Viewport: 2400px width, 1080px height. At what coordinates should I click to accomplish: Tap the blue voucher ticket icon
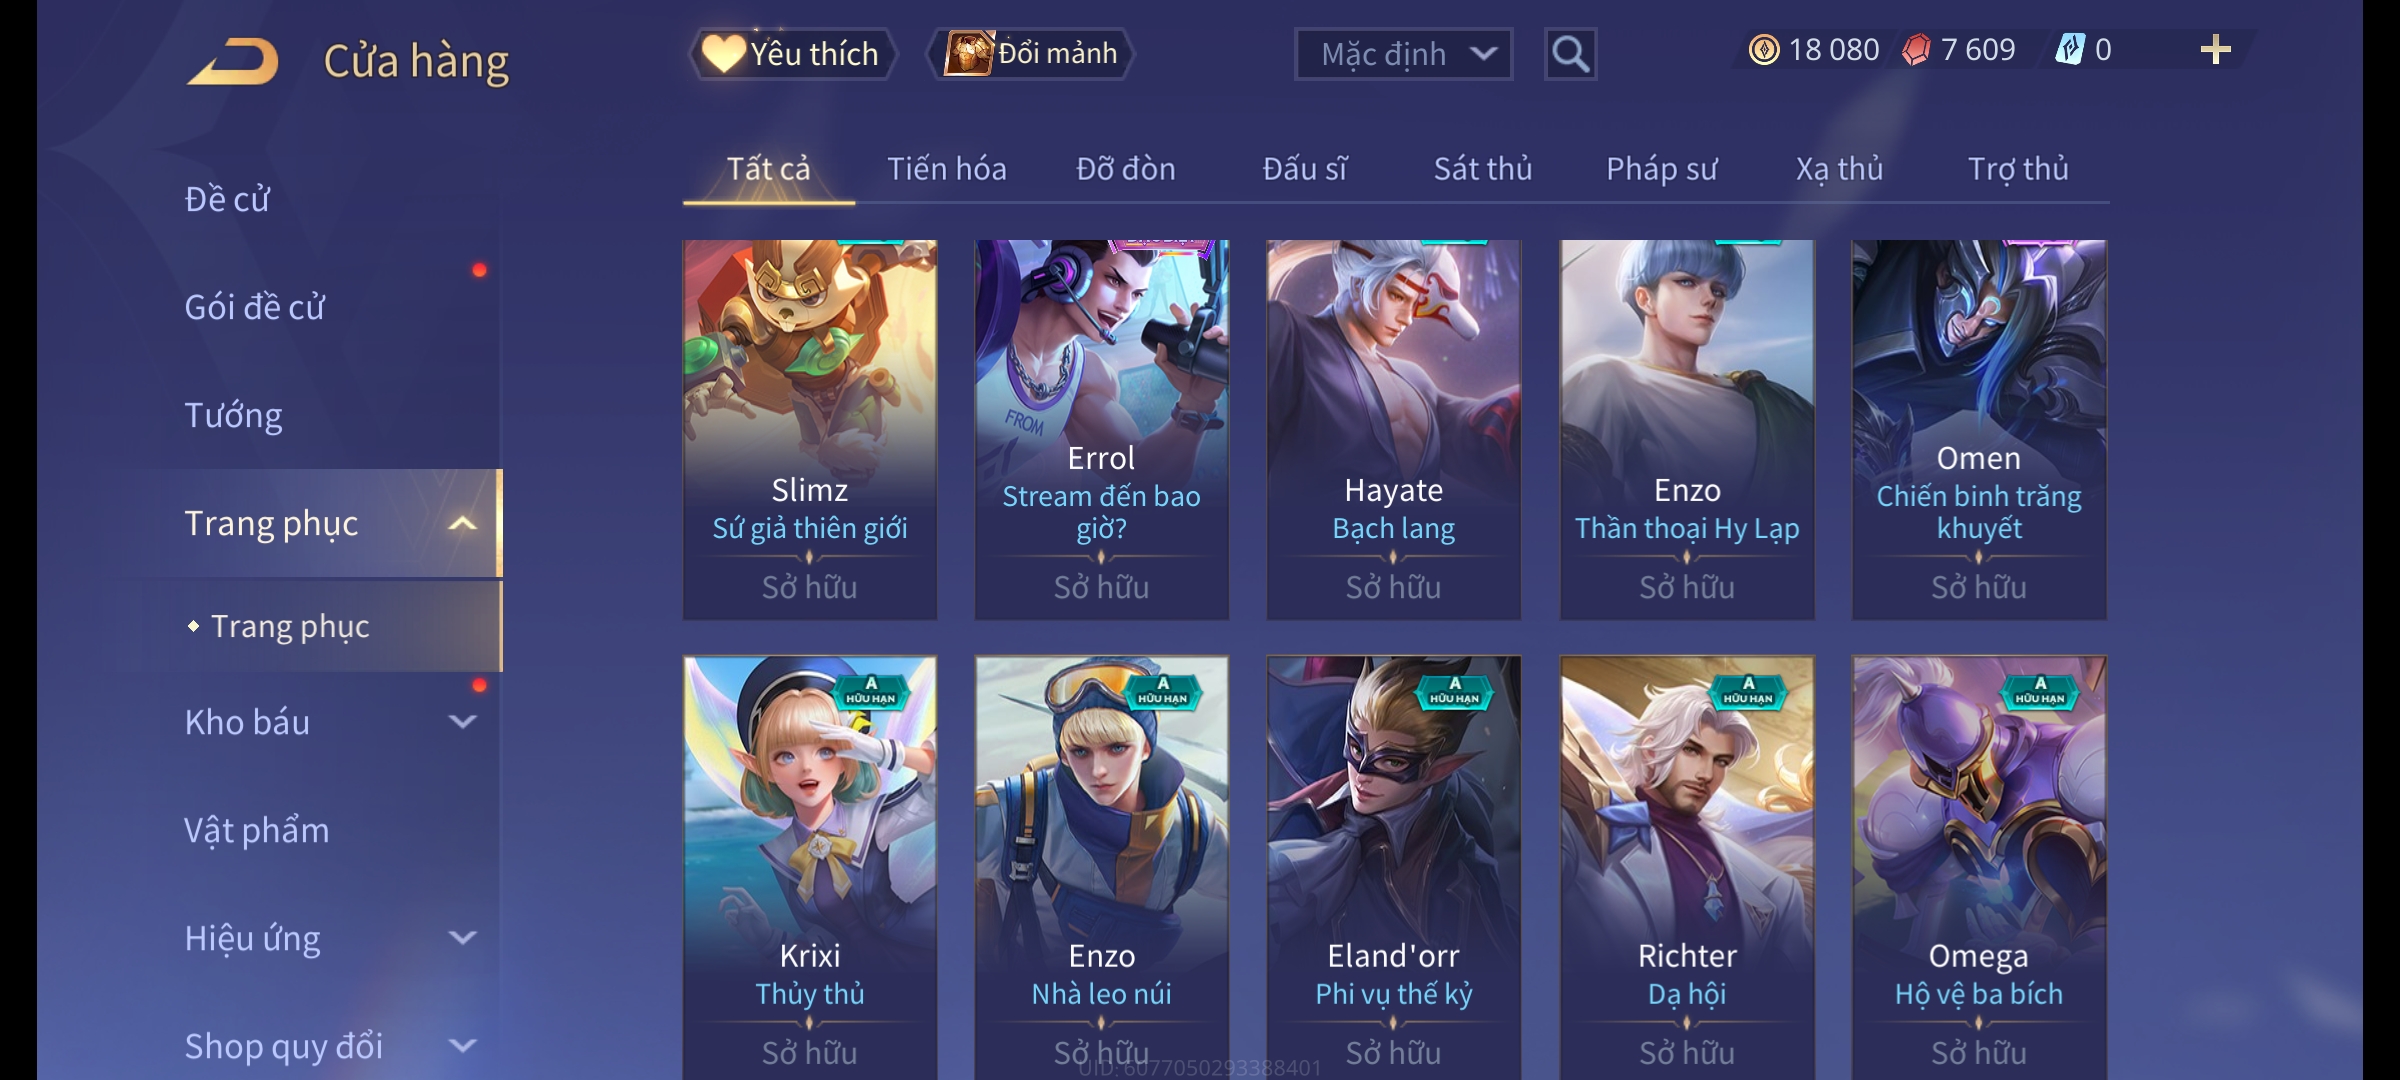pyautogui.click(x=2069, y=50)
